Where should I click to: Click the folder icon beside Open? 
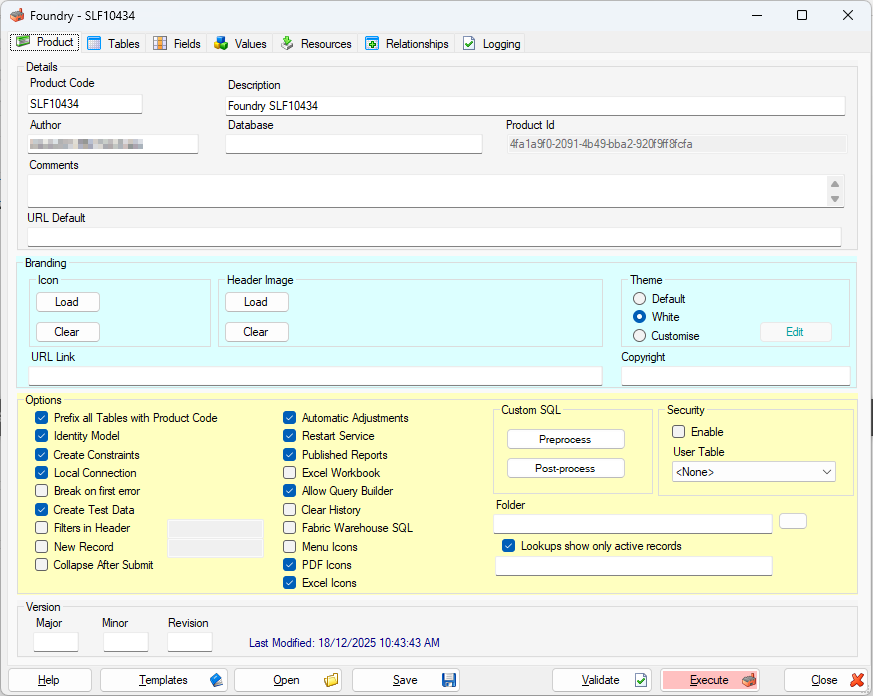click(331, 680)
